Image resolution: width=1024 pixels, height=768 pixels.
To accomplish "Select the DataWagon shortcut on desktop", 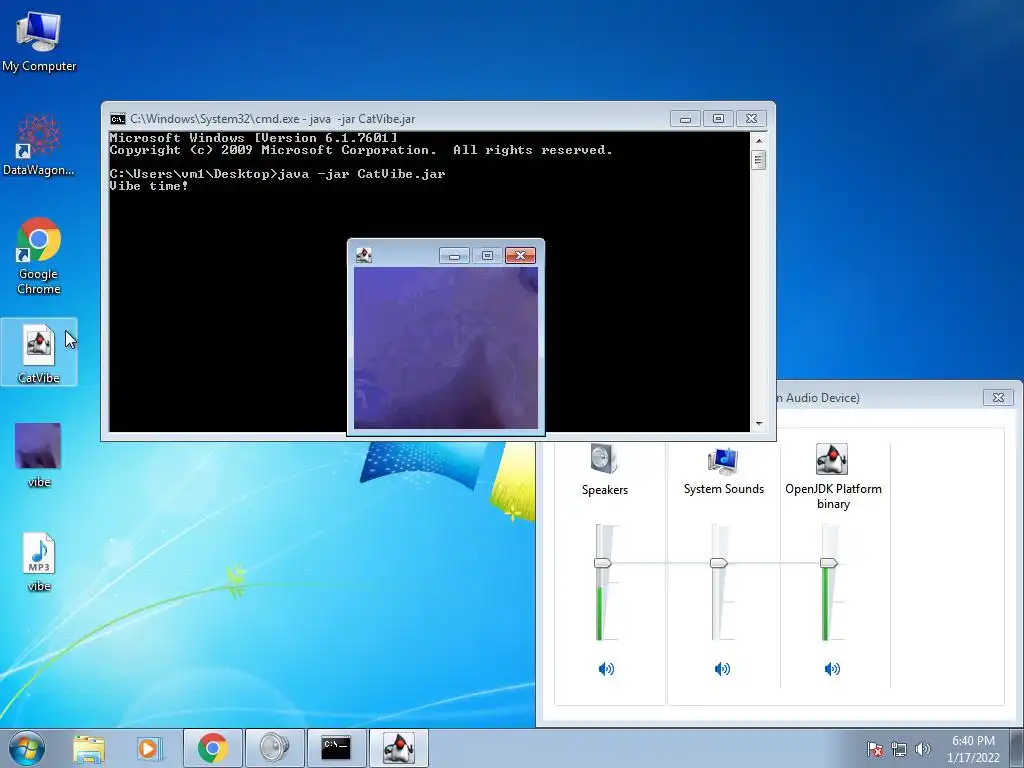I will coord(39,145).
